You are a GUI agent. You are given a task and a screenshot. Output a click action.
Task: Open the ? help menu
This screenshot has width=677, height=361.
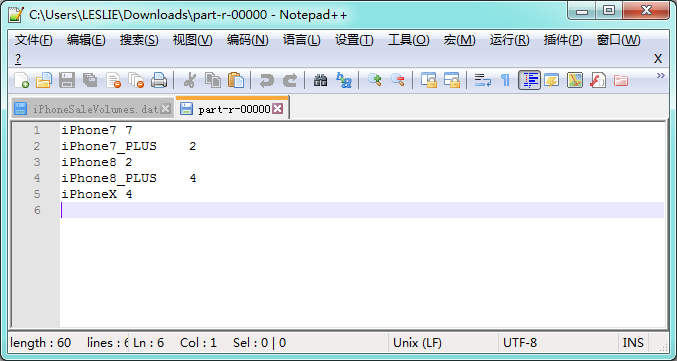click(x=18, y=59)
